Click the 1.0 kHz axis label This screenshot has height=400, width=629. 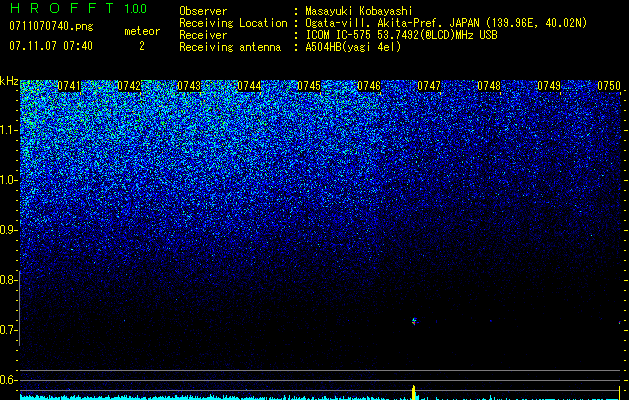[x=9, y=180]
